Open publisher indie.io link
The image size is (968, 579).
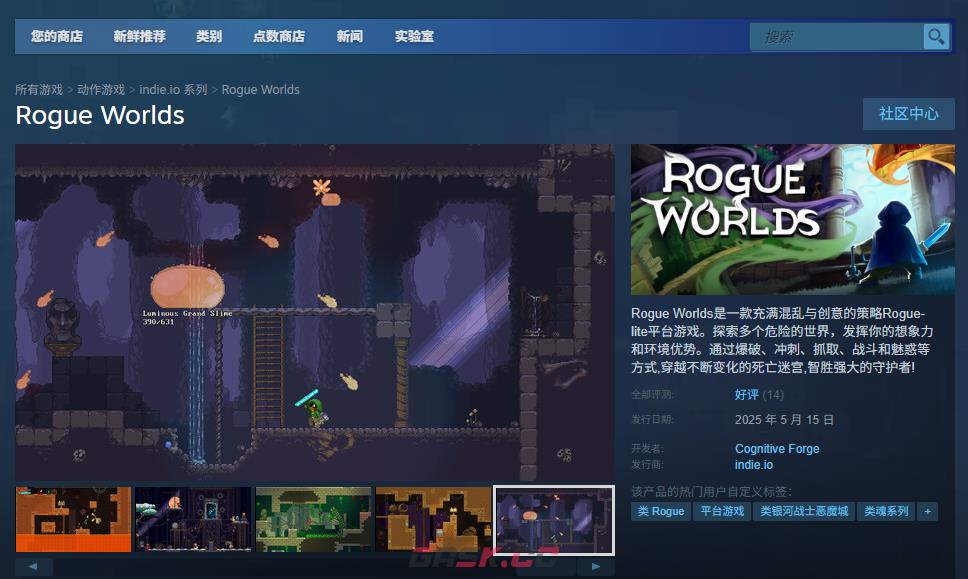tap(754, 465)
